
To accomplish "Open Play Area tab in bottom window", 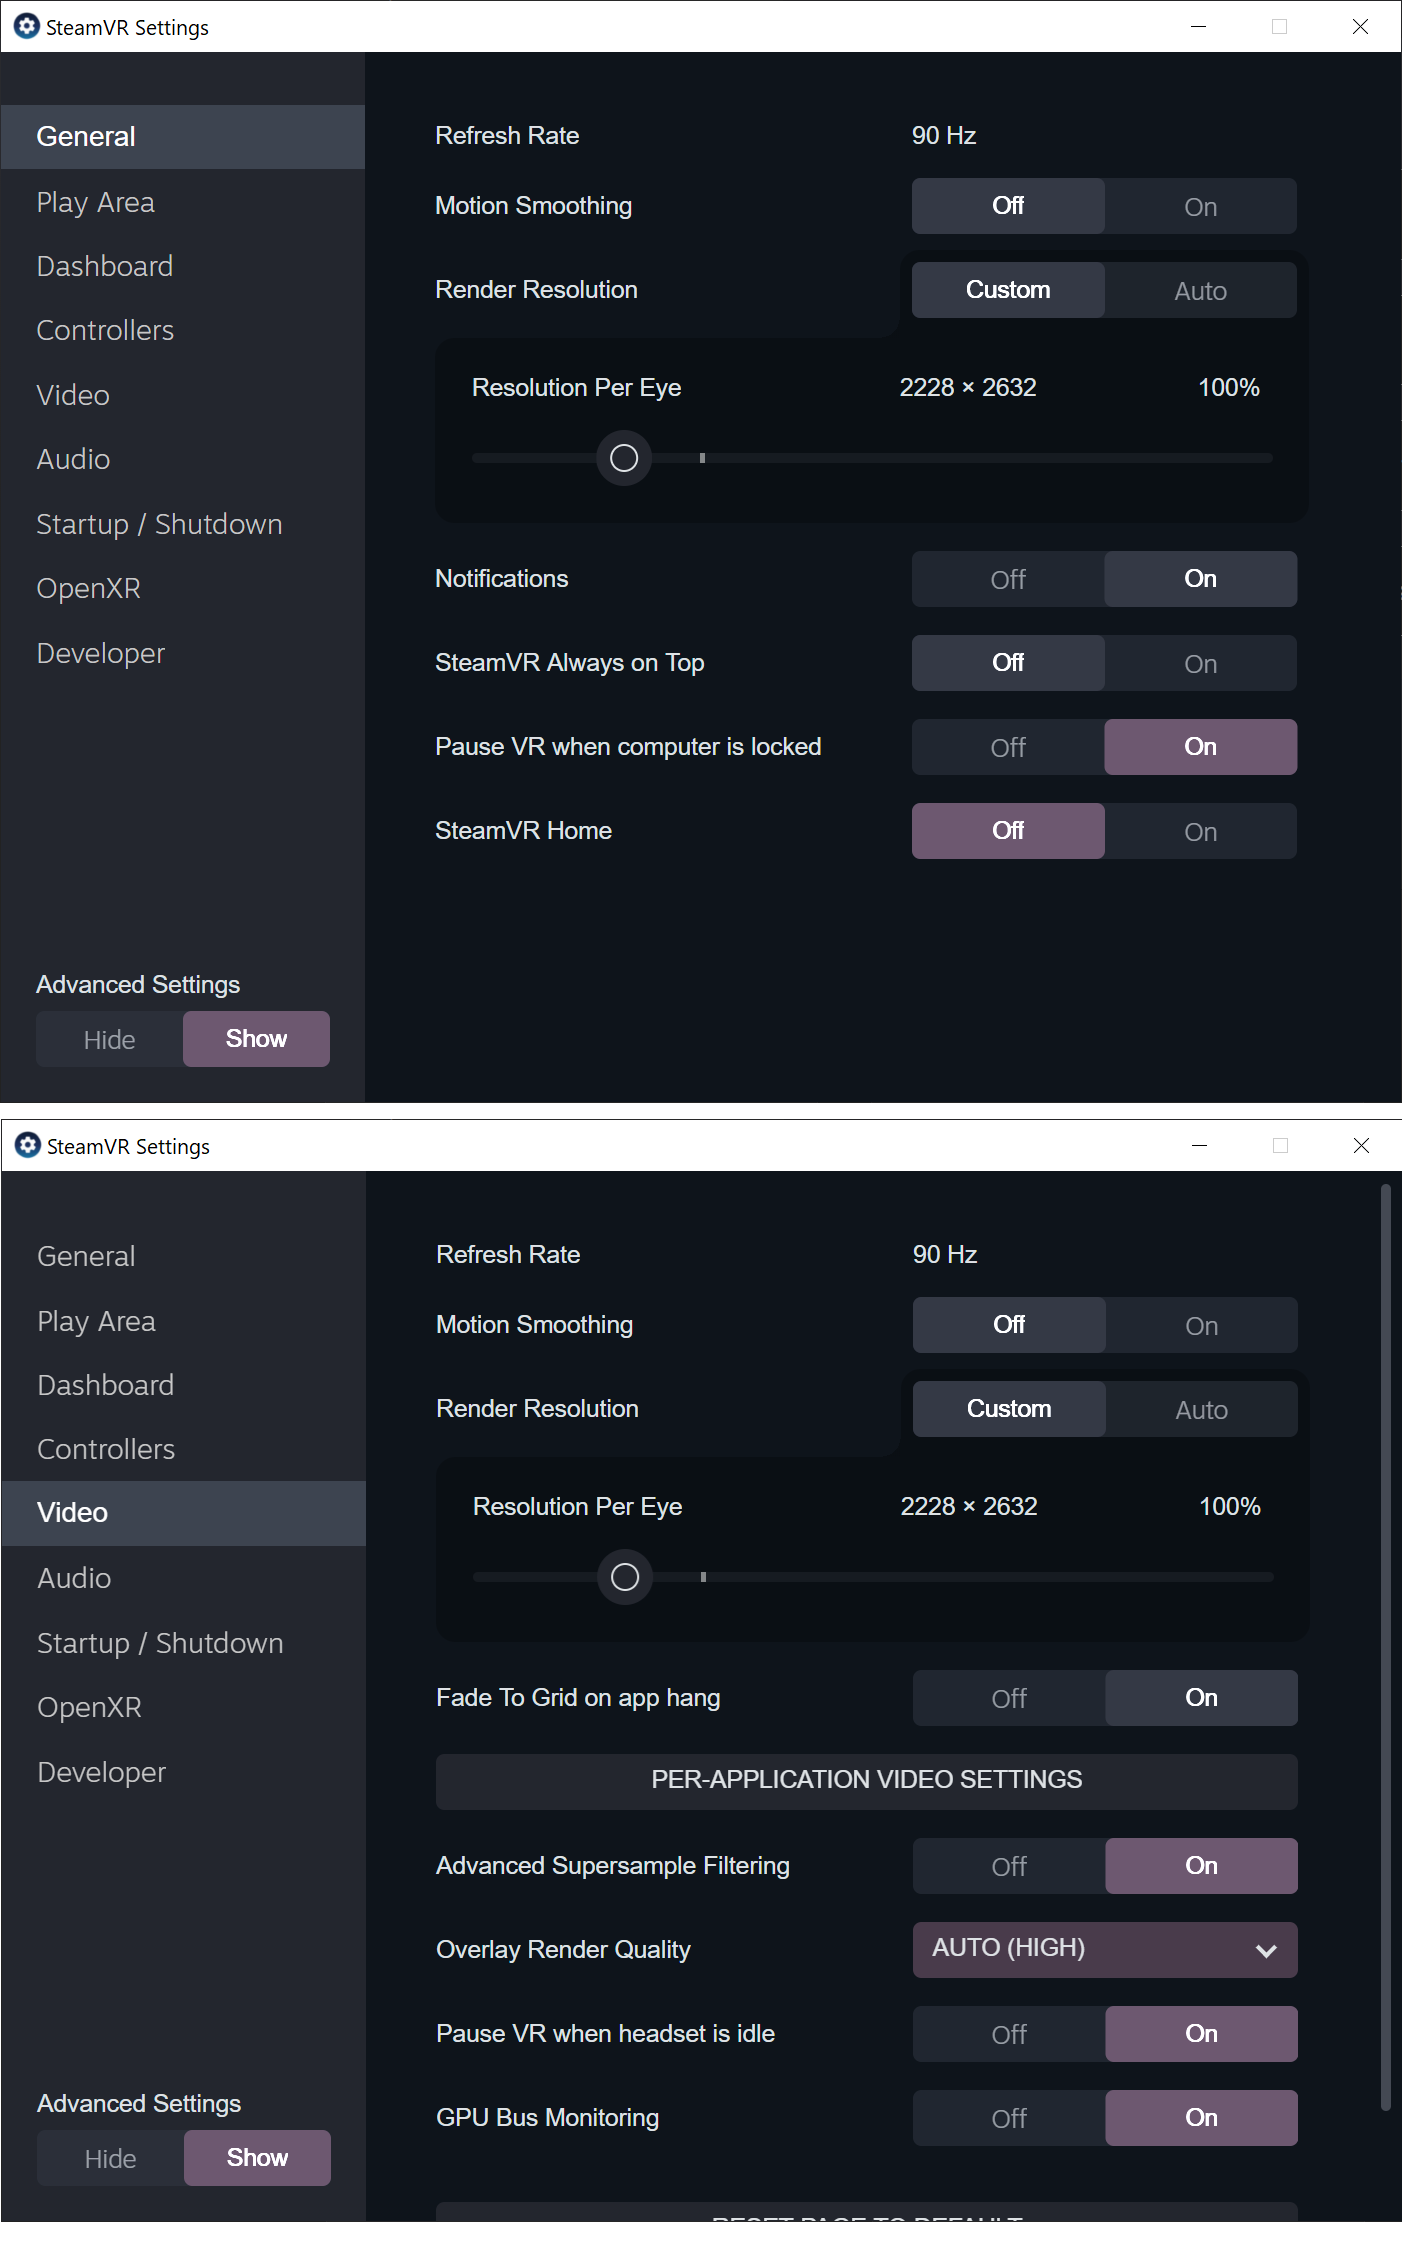I will click(184, 1321).
